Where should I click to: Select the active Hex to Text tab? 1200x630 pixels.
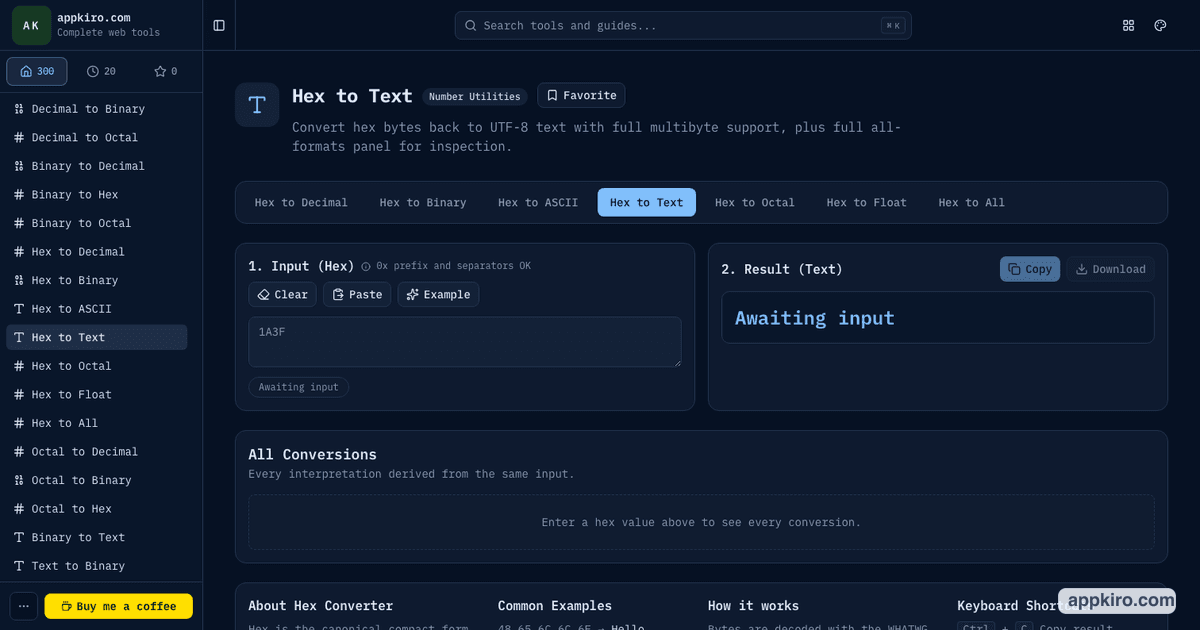(647, 202)
